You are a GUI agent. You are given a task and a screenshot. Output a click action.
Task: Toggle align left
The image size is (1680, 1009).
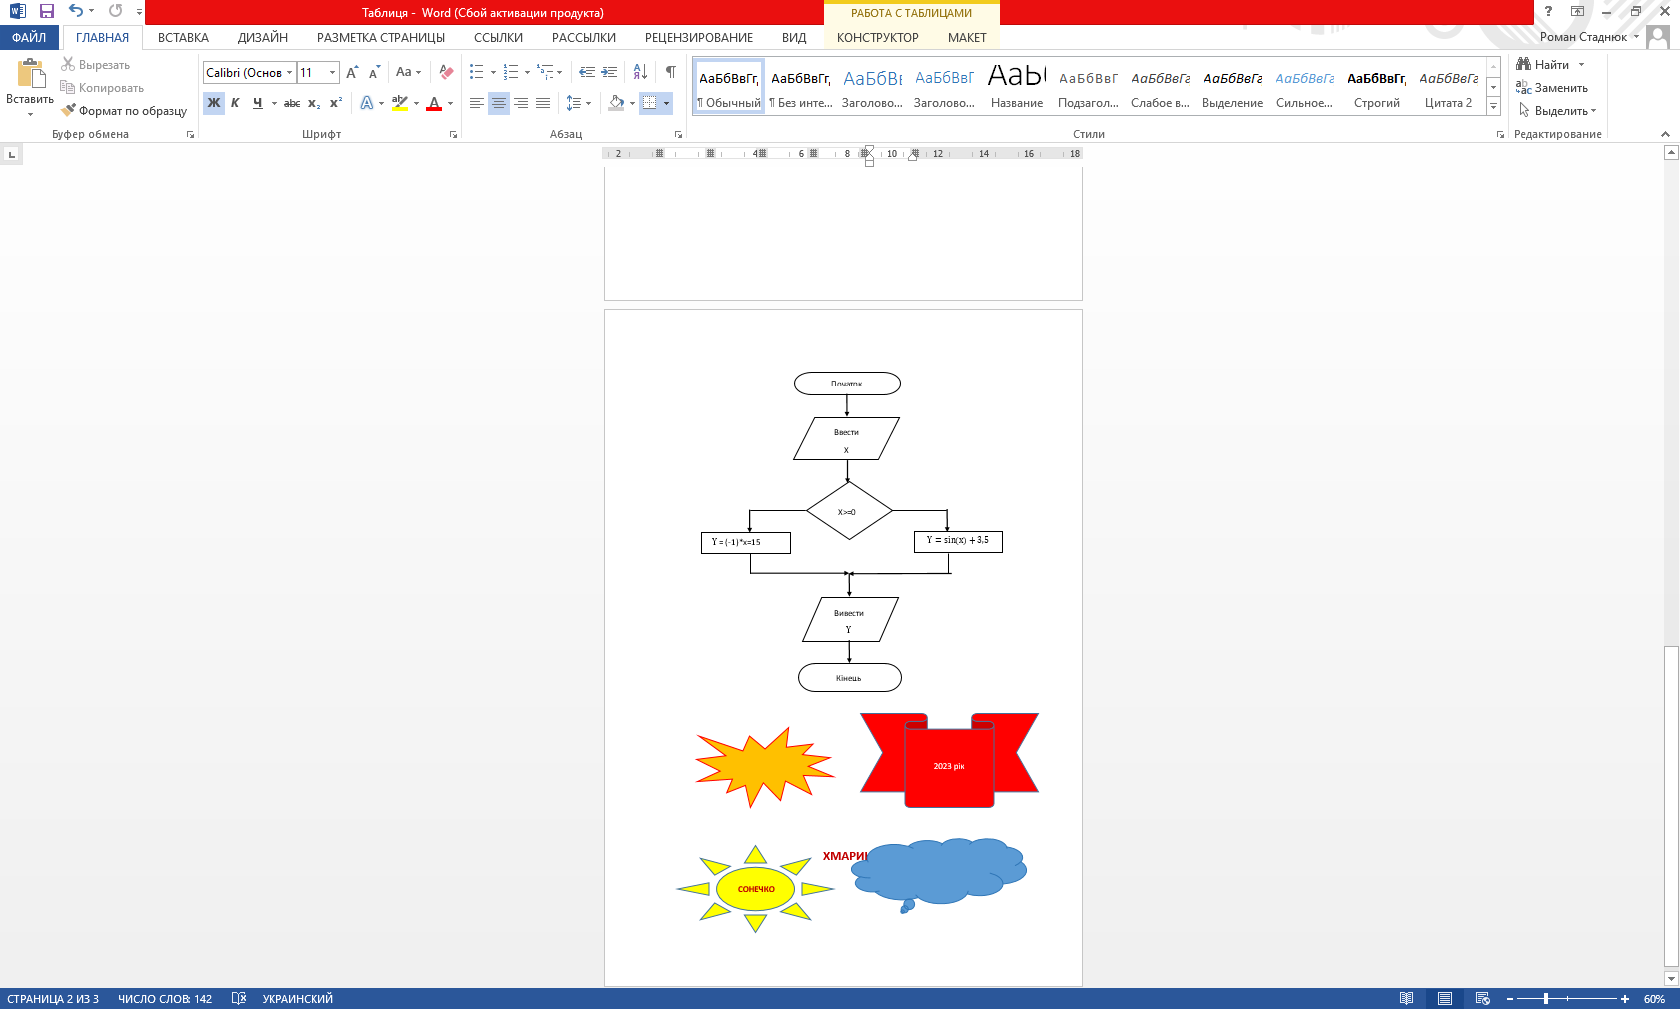(x=477, y=103)
